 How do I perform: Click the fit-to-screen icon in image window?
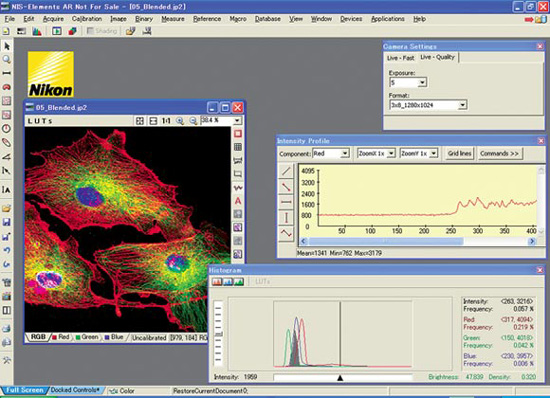pyautogui.click(x=140, y=121)
